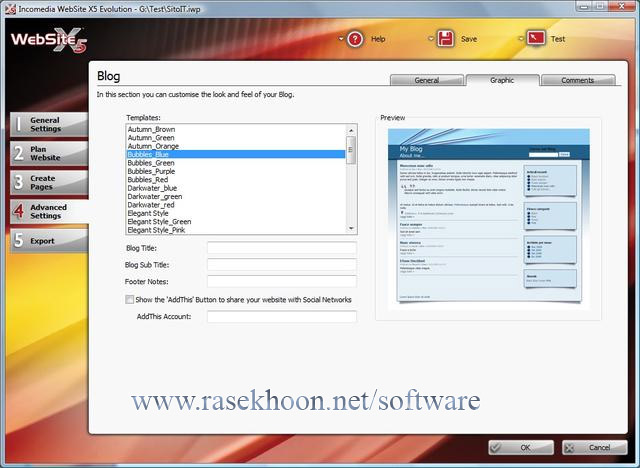This screenshot has width=640, height=468.
Task: Close the WebSite X5 window
Action: pos(621,6)
